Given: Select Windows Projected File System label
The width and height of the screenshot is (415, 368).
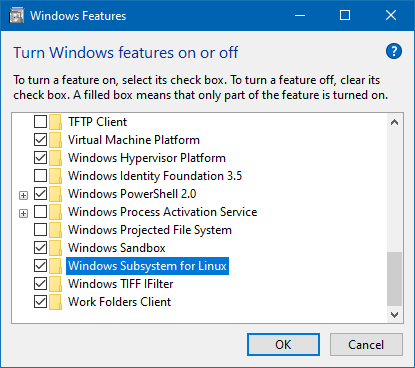Looking at the screenshot, I should point(150,230).
